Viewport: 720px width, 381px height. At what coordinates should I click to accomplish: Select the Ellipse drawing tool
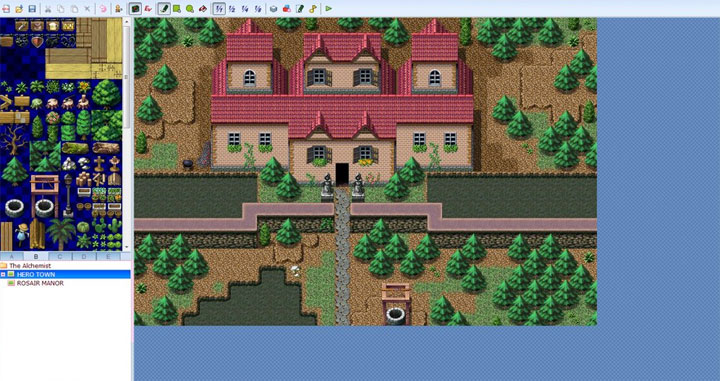(x=190, y=9)
